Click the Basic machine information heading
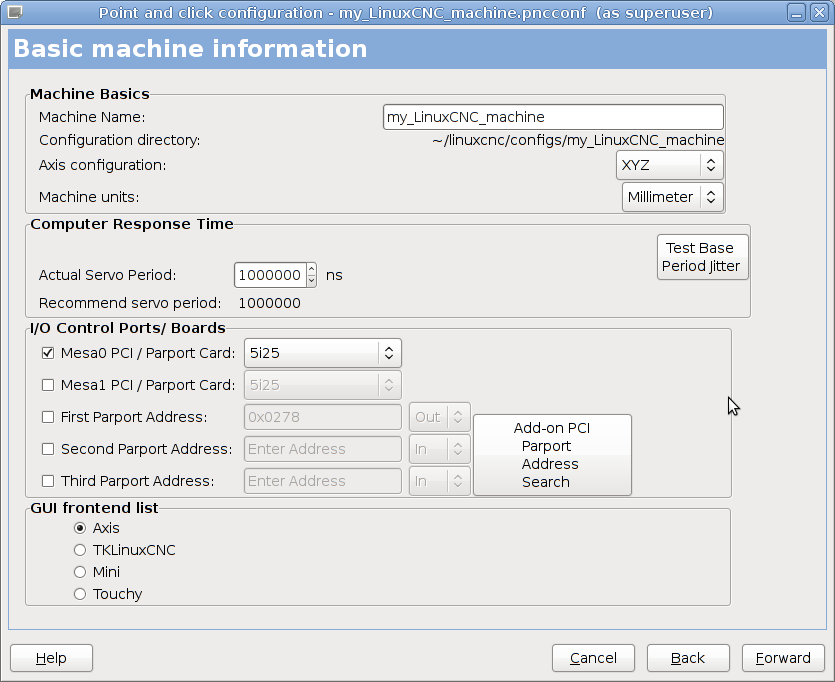Image resolution: width=835 pixels, height=682 pixels. pyautogui.click(x=190, y=49)
